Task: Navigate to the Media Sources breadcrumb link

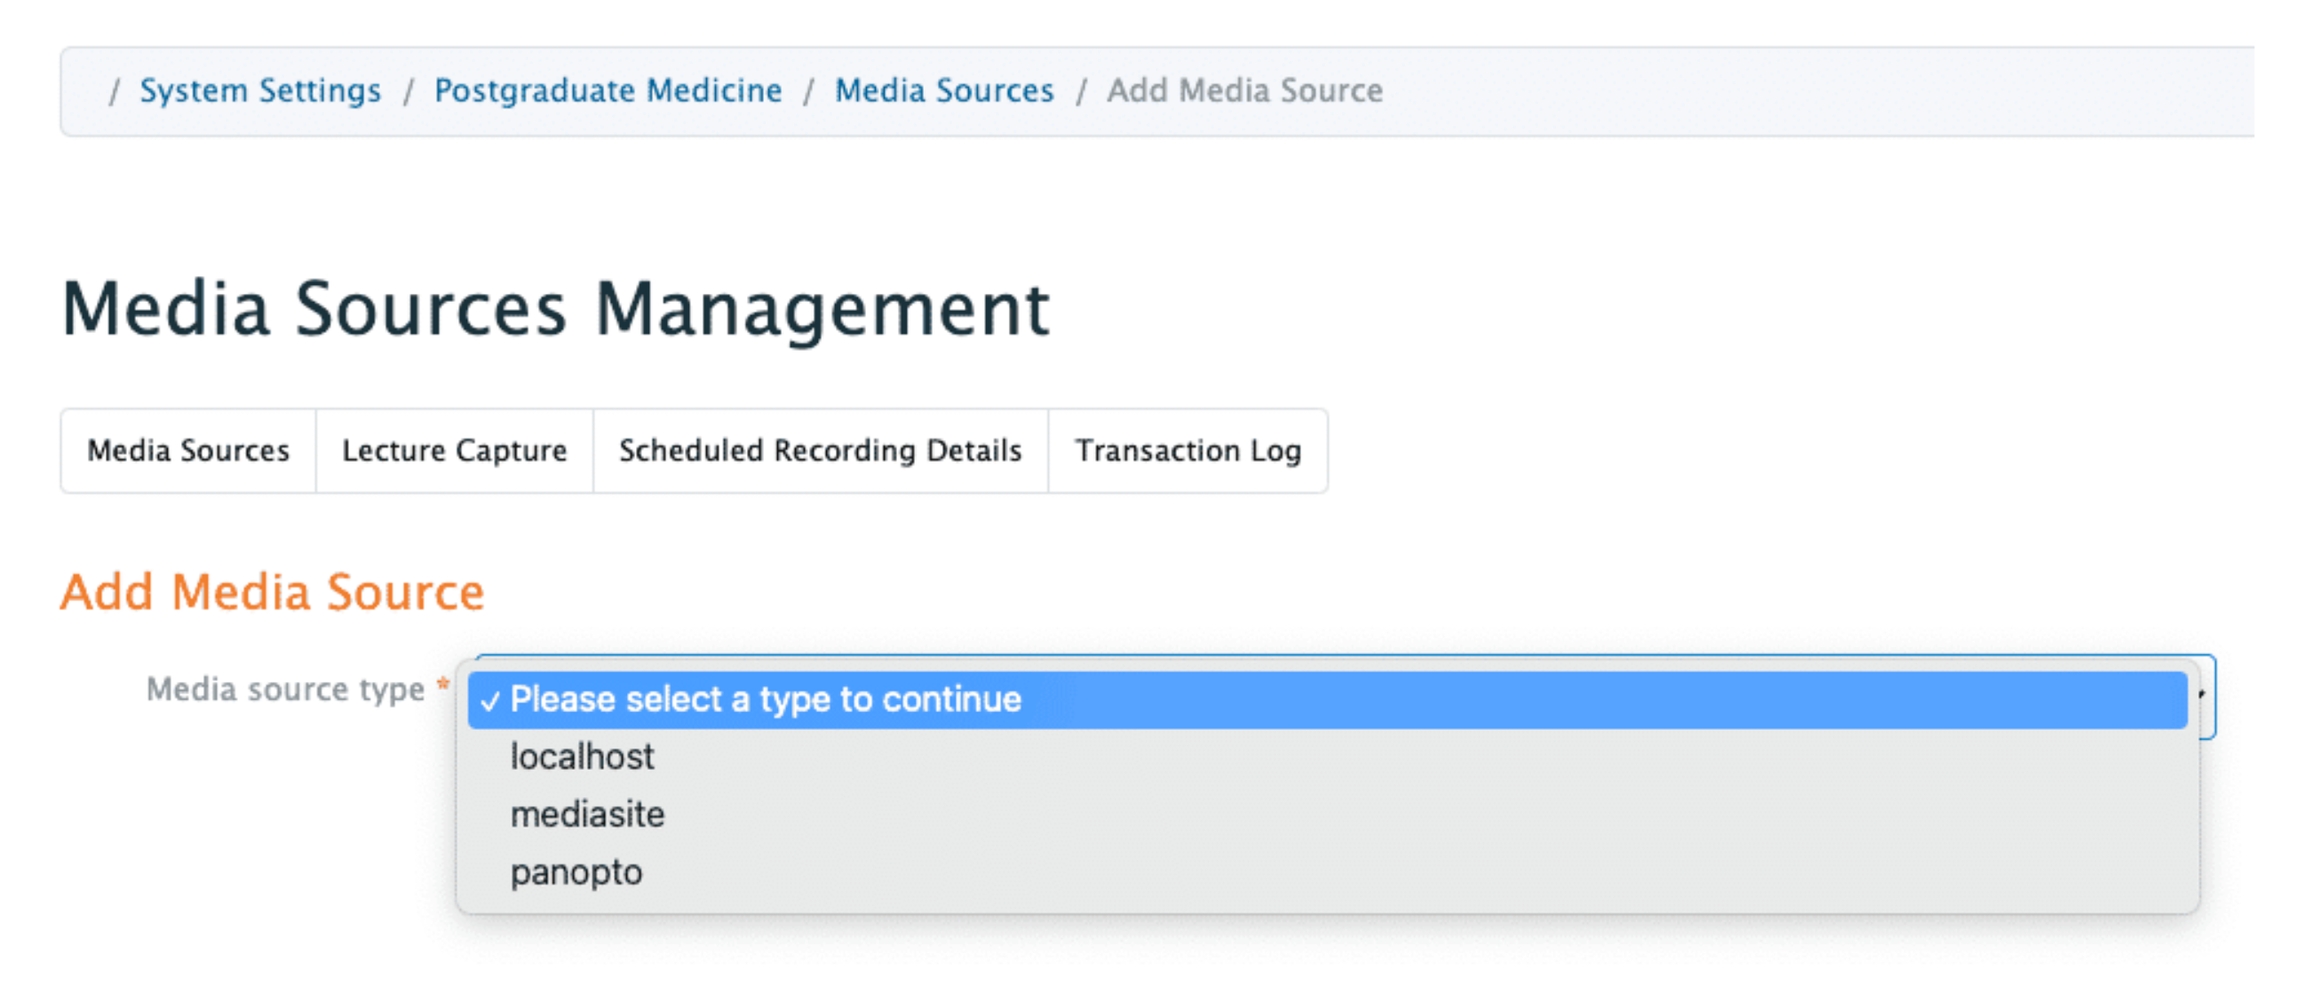Action: (x=944, y=91)
